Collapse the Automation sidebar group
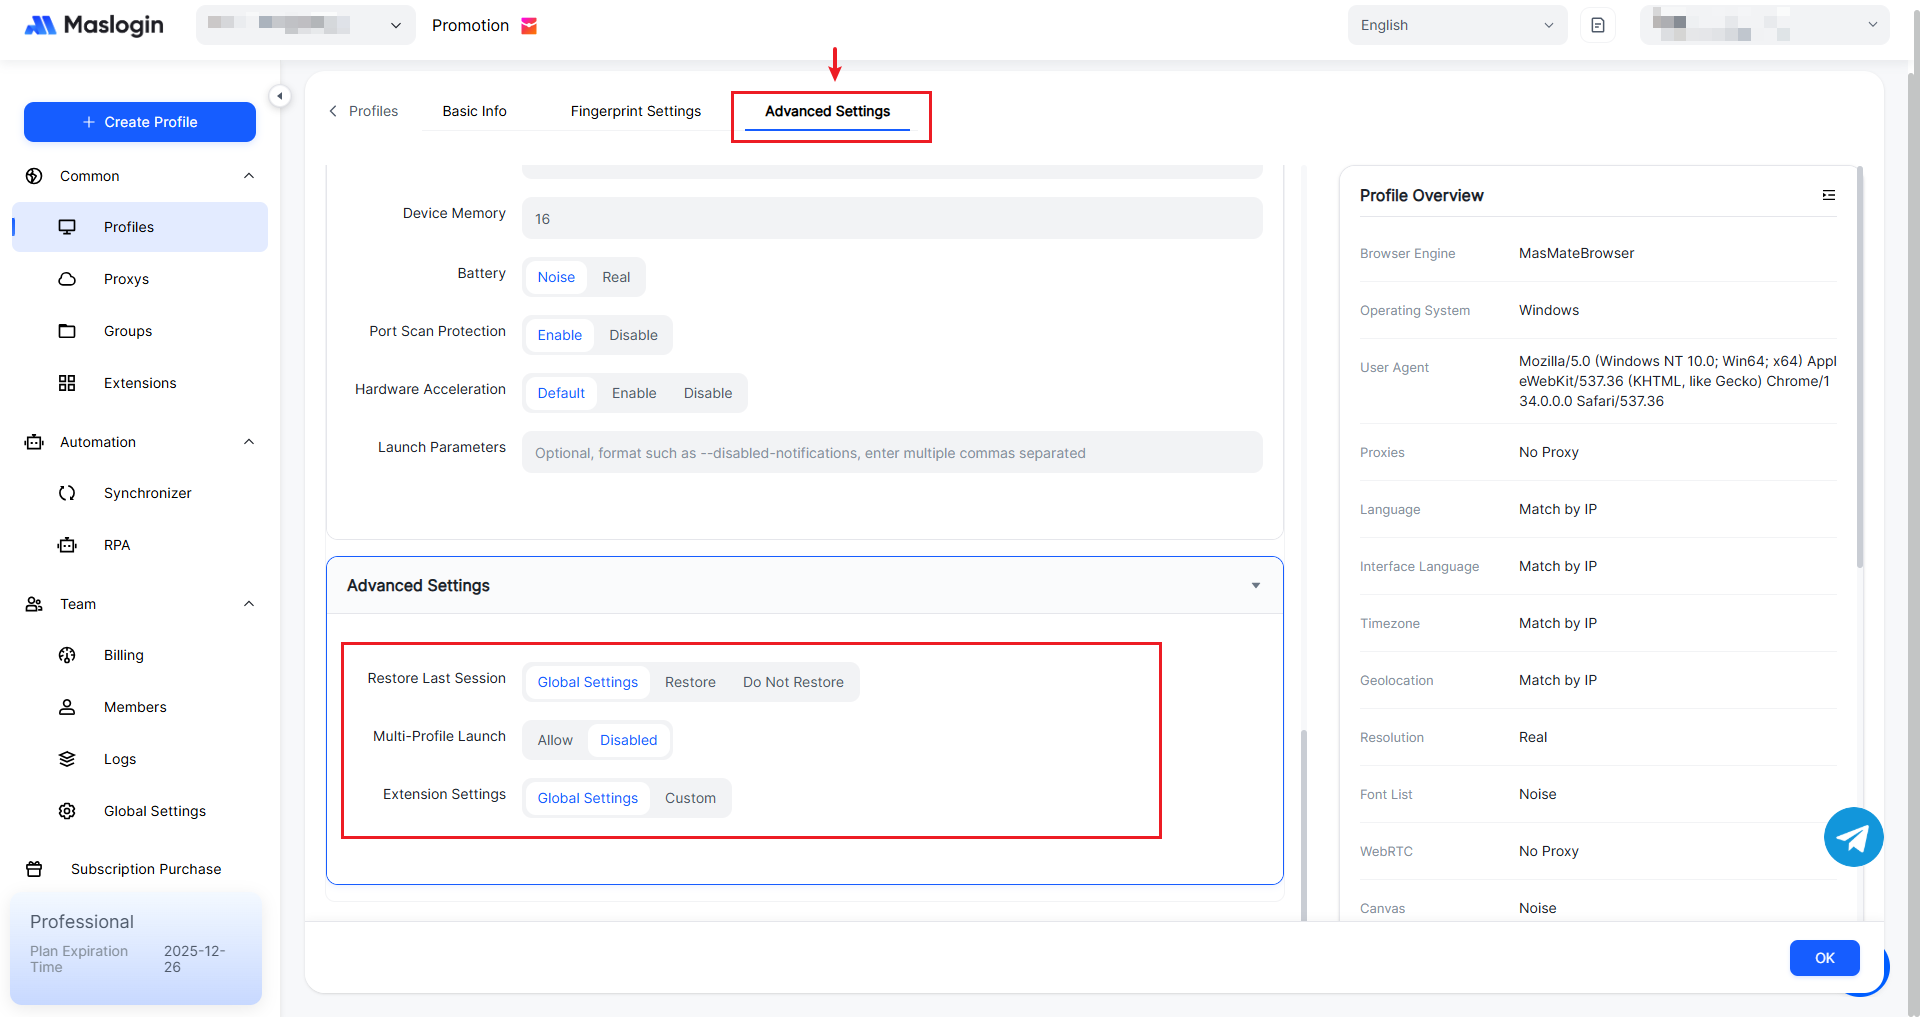This screenshot has width=1920, height=1017. point(249,442)
